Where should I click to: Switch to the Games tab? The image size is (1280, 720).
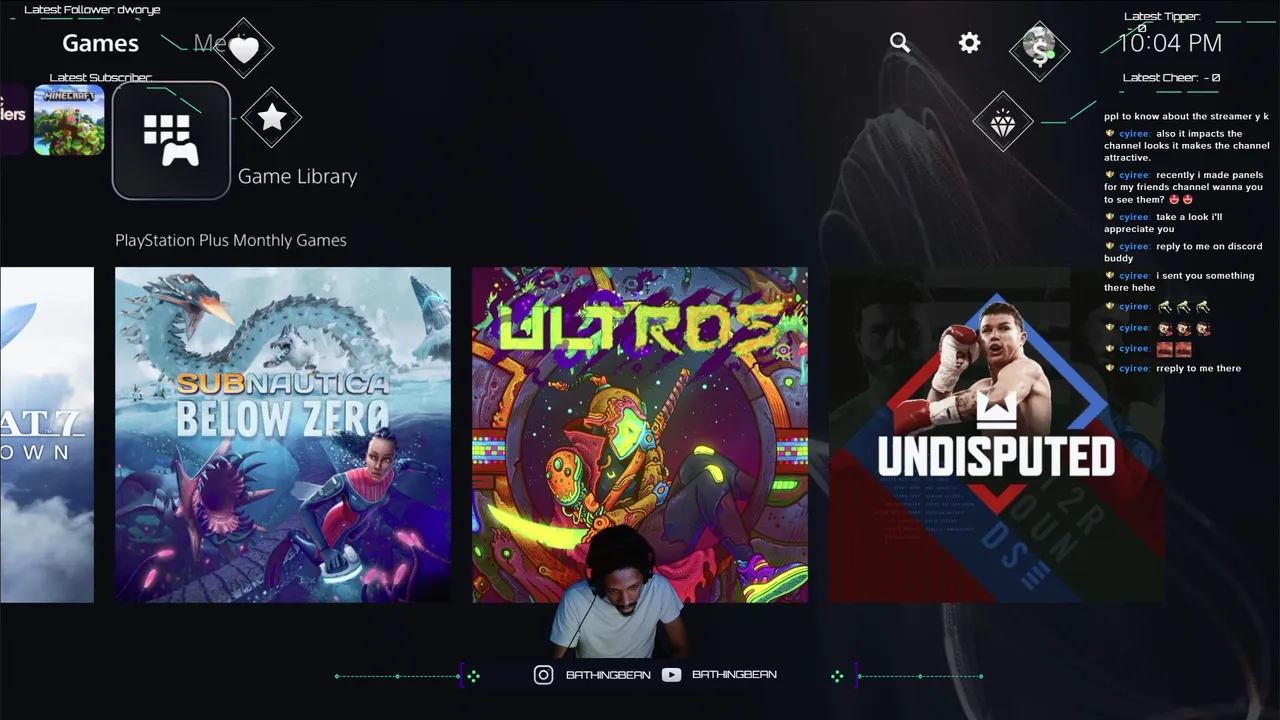click(x=100, y=43)
